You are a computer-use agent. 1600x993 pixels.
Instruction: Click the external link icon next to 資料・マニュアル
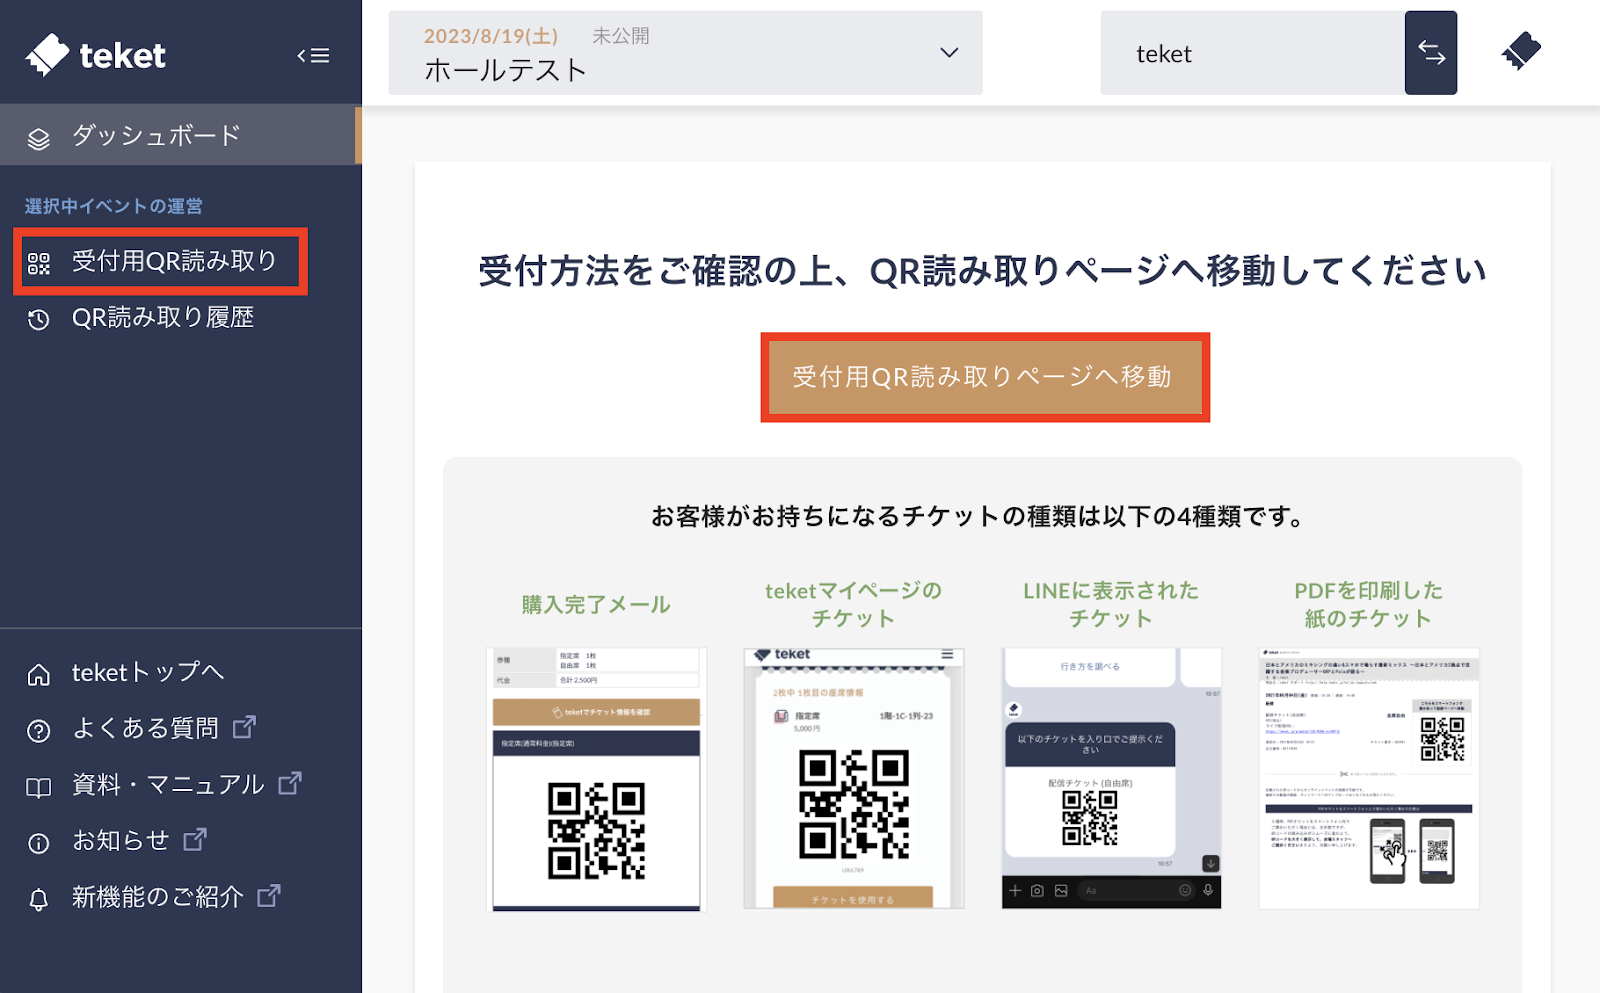[x=290, y=783]
